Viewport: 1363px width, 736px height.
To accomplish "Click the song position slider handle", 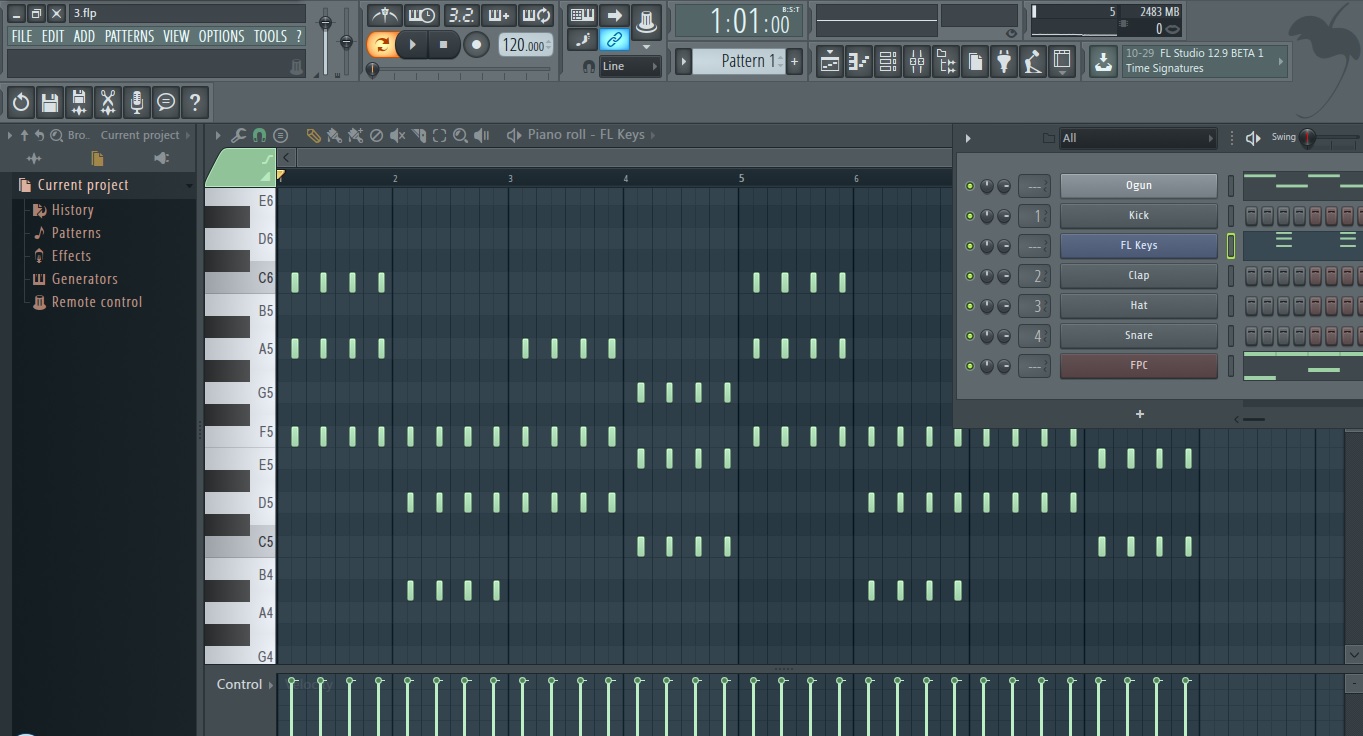I will click(x=372, y=70).
